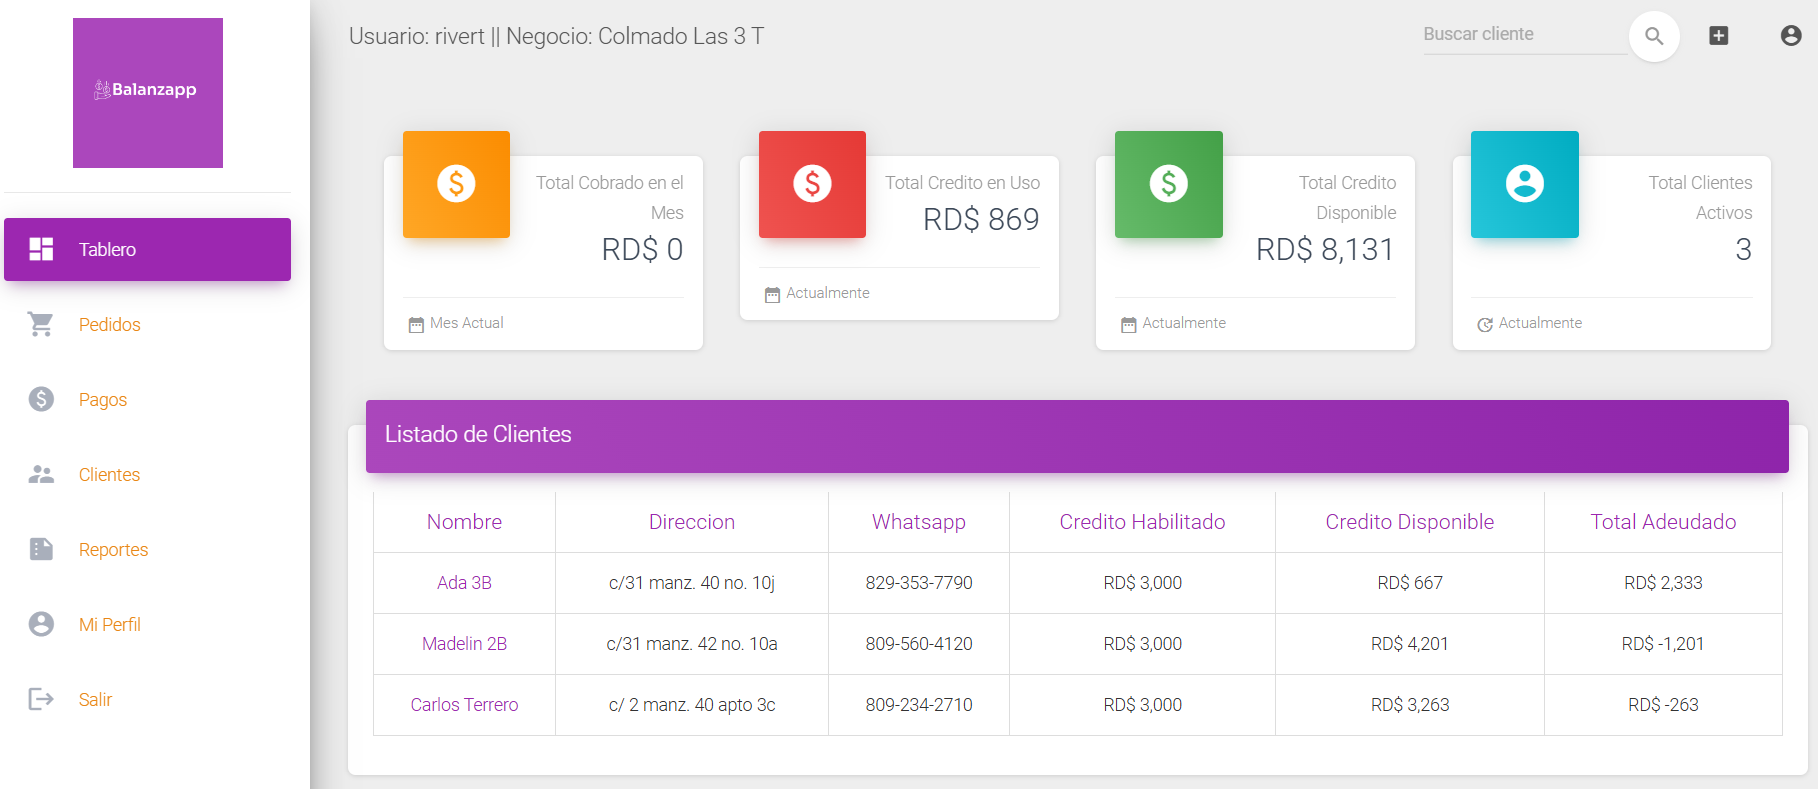The image size is (1818, 789).
Task: Focus the Buscar cliente search field
Action: point(1525,35)
